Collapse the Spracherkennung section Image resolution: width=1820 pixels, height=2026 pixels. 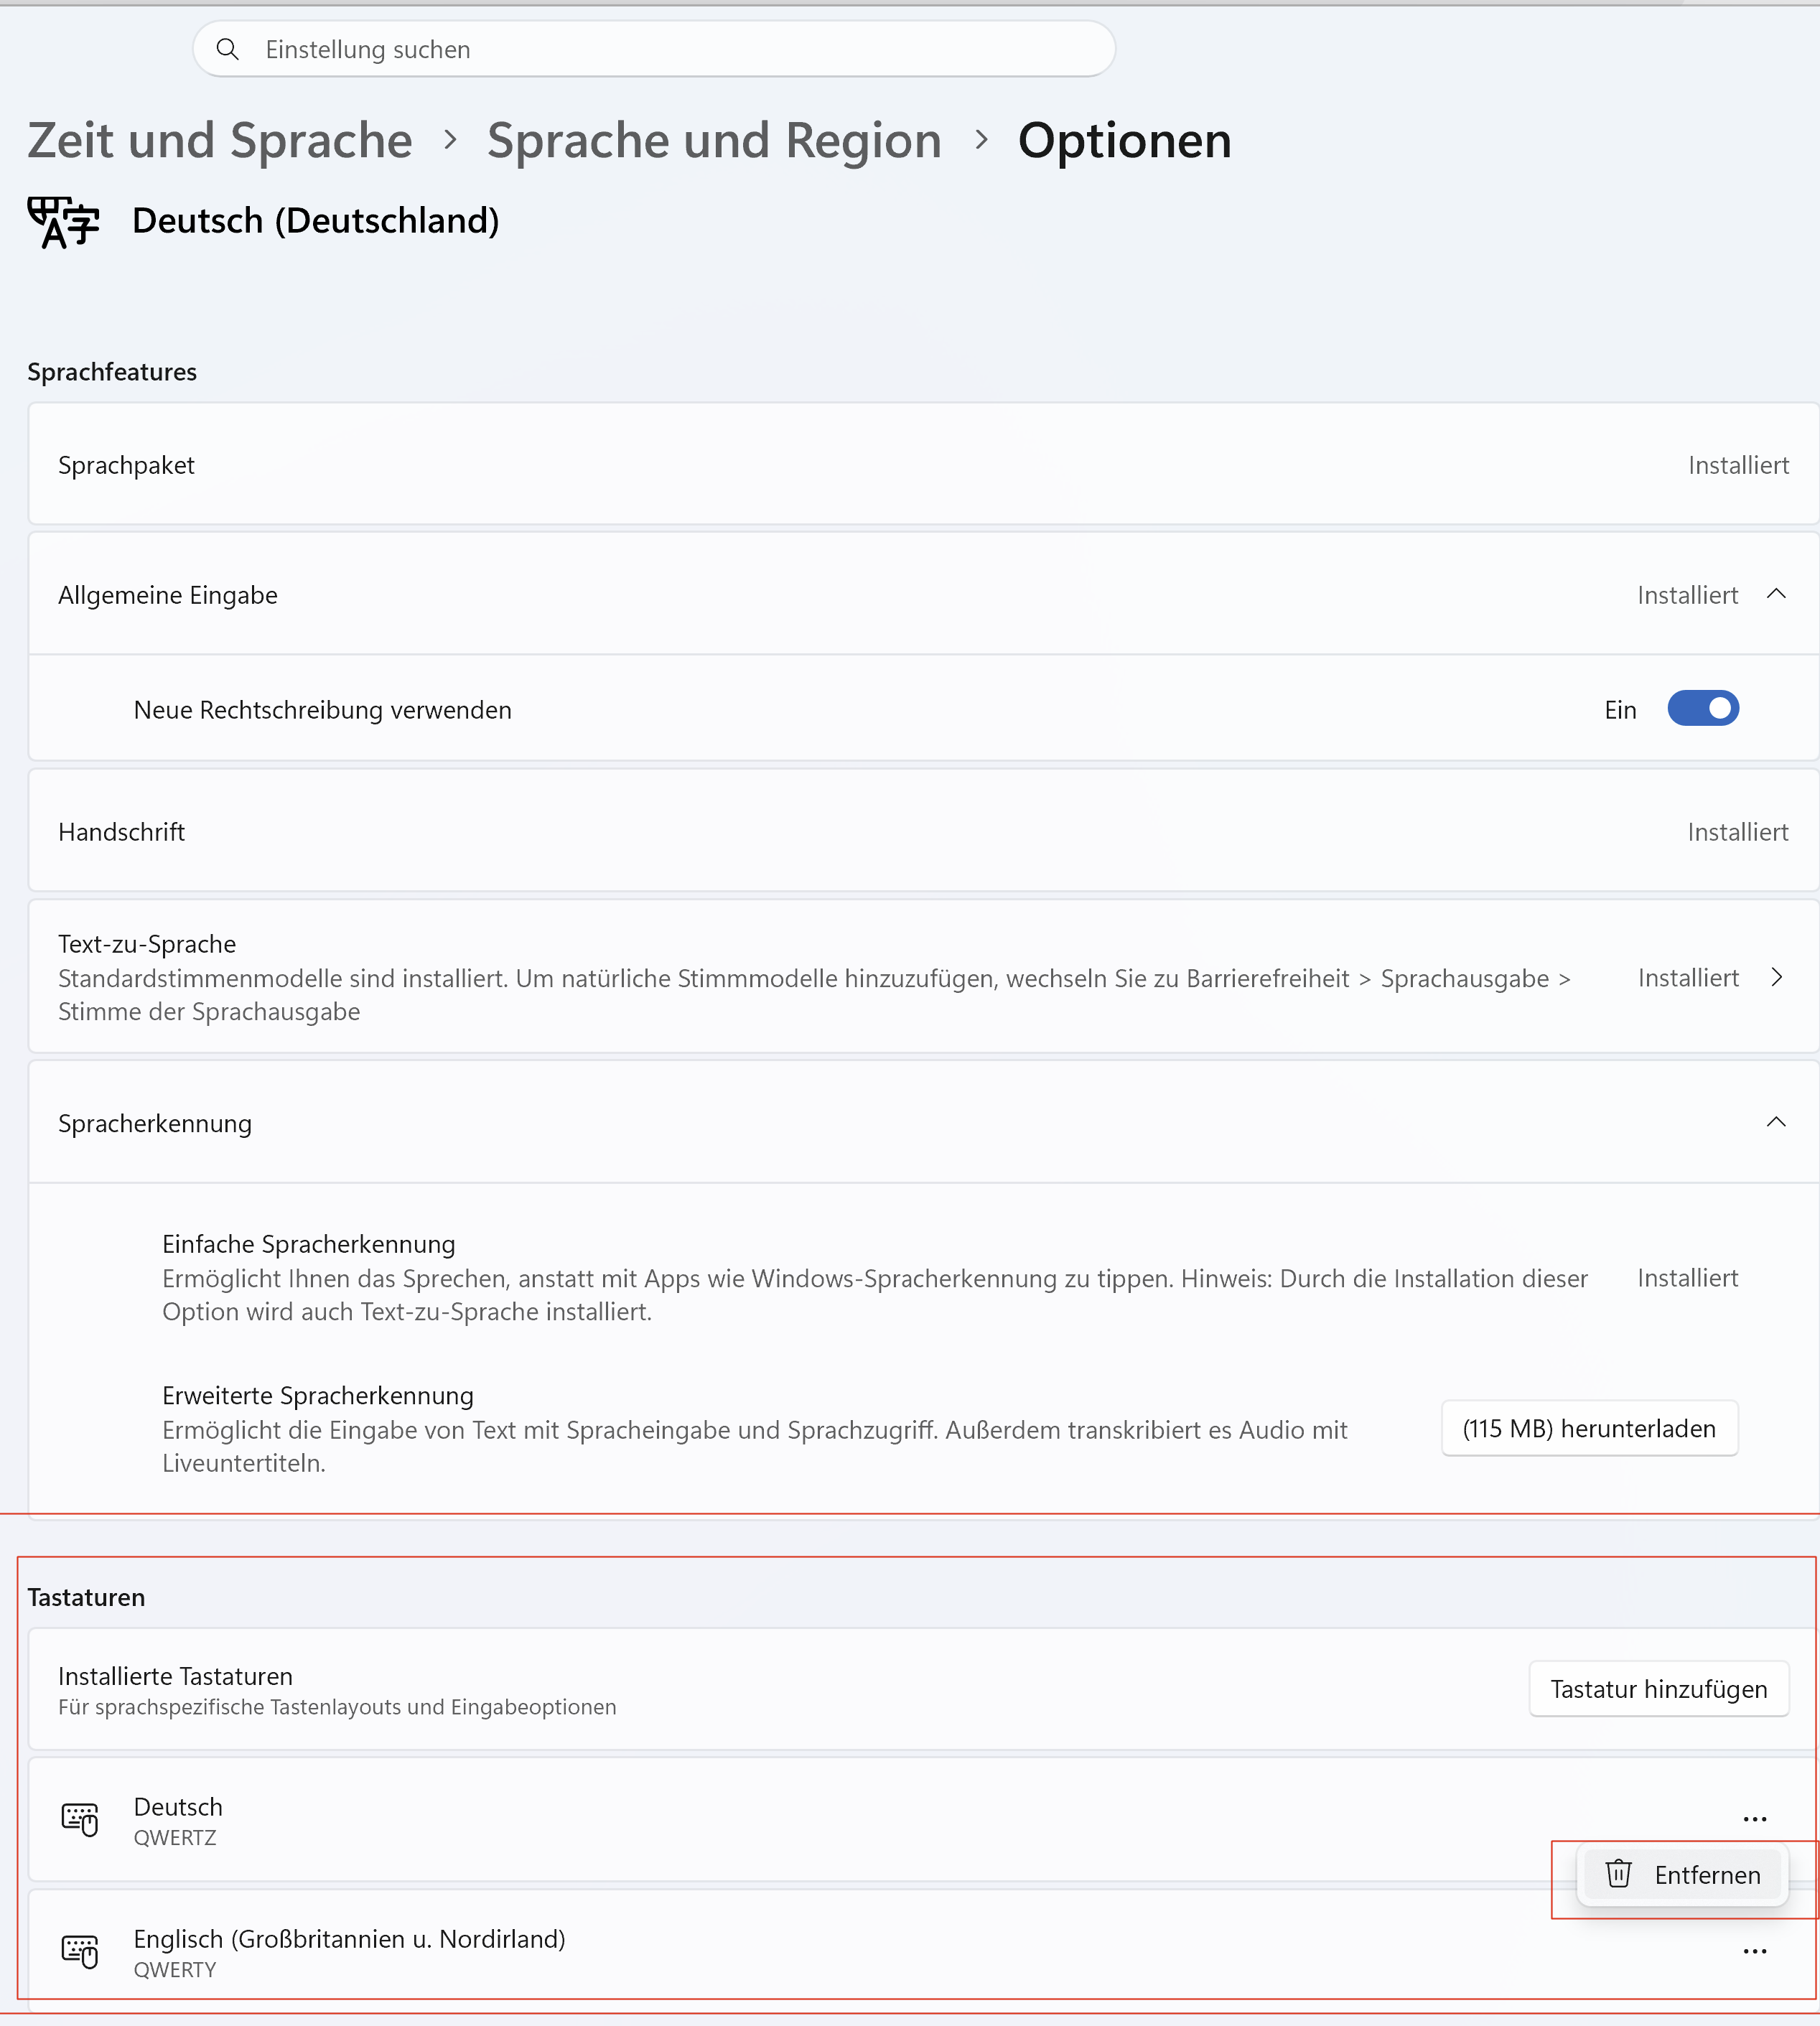point(1776,1122)
